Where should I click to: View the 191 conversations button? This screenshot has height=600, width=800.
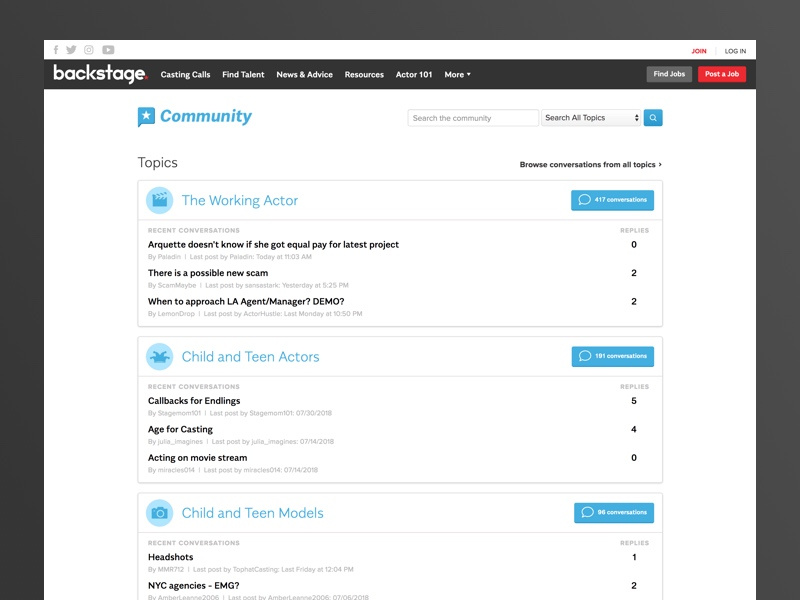(x=613, y=356)
